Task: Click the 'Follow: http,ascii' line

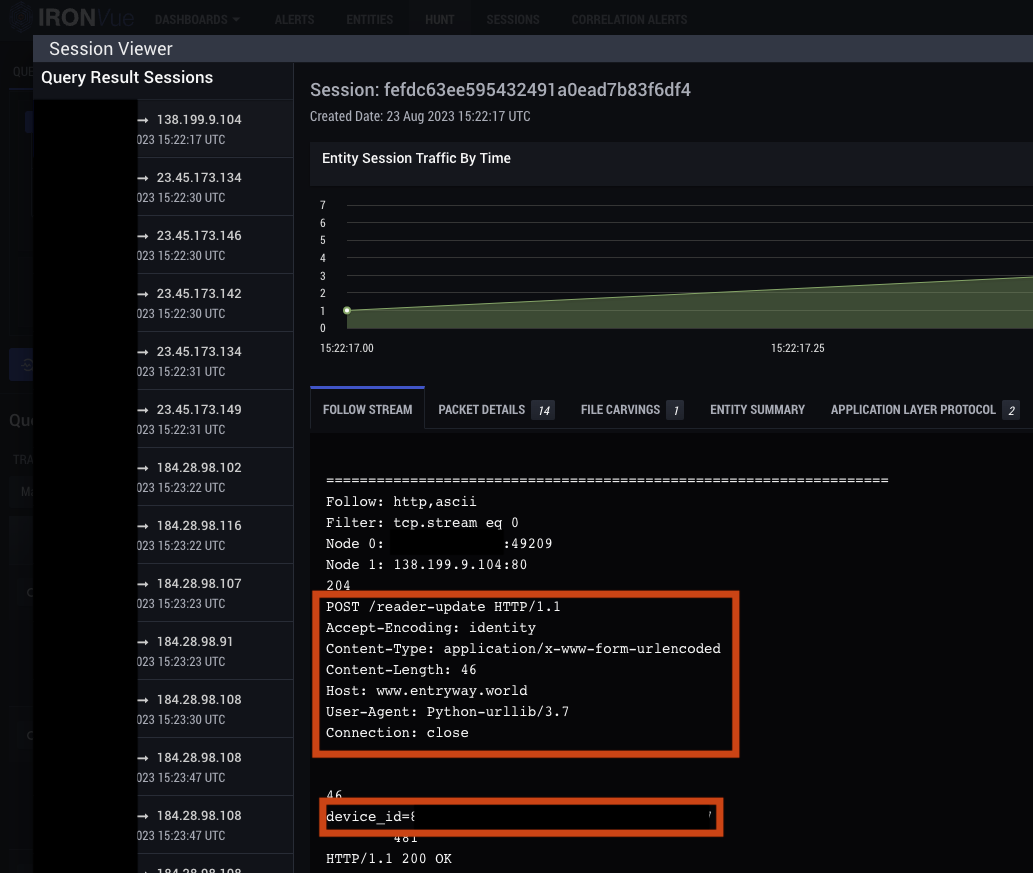Action: (x=401, y=501)
